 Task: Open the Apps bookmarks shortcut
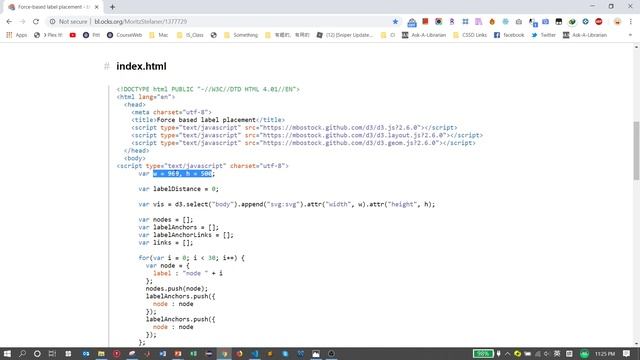pyautogui.click(x=17, y=35)
